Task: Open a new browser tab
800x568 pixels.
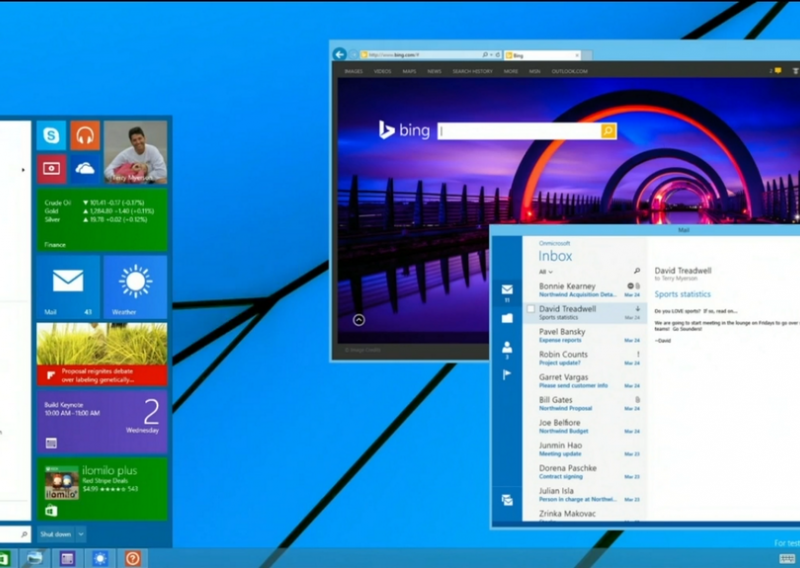Action: 587,55
